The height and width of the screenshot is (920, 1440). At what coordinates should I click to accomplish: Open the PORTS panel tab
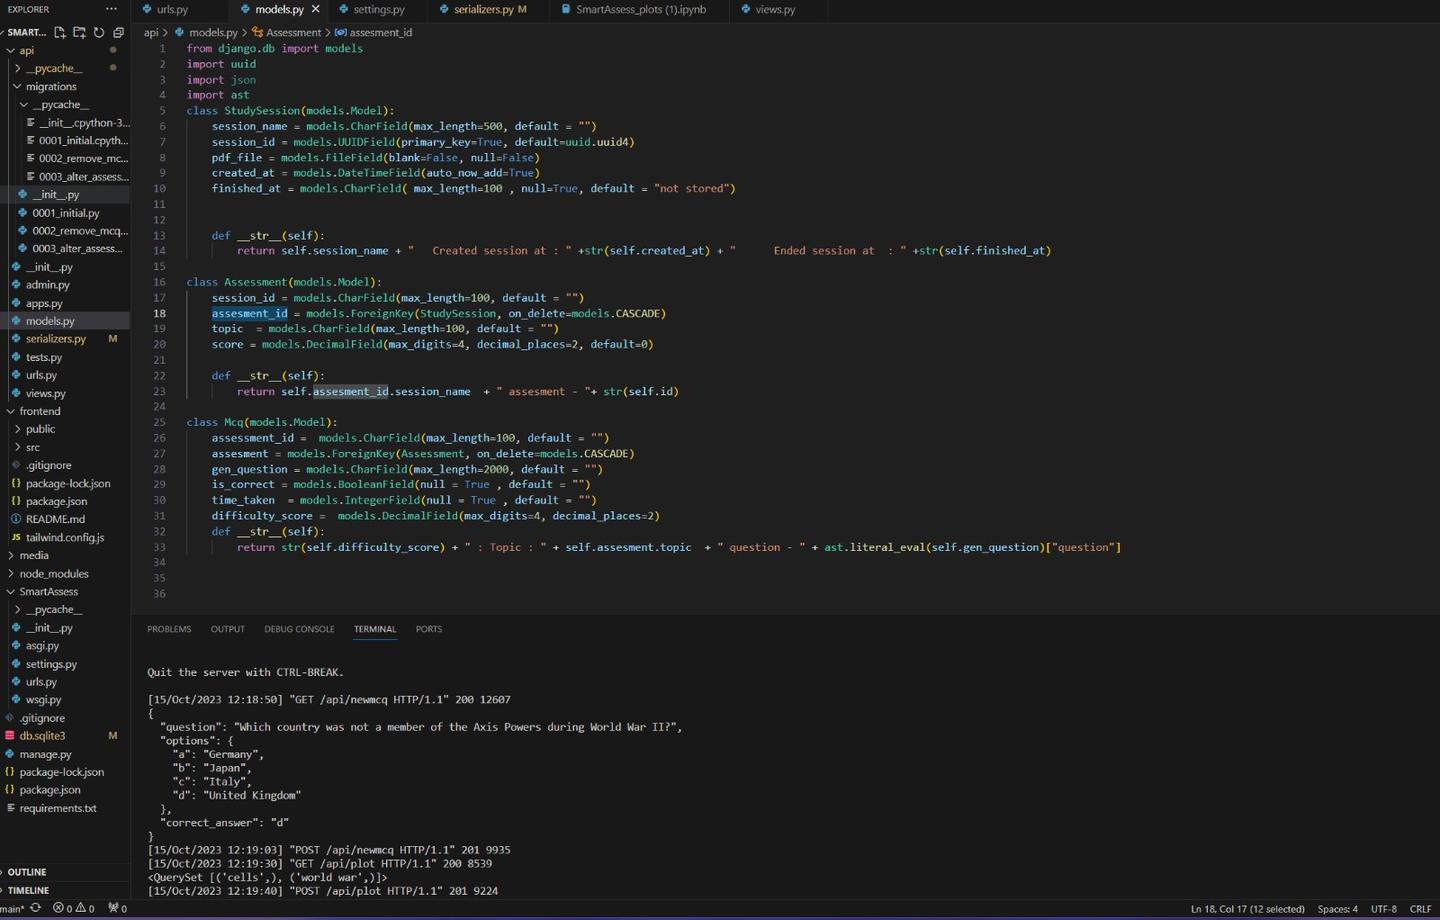[x=429, y=629]
